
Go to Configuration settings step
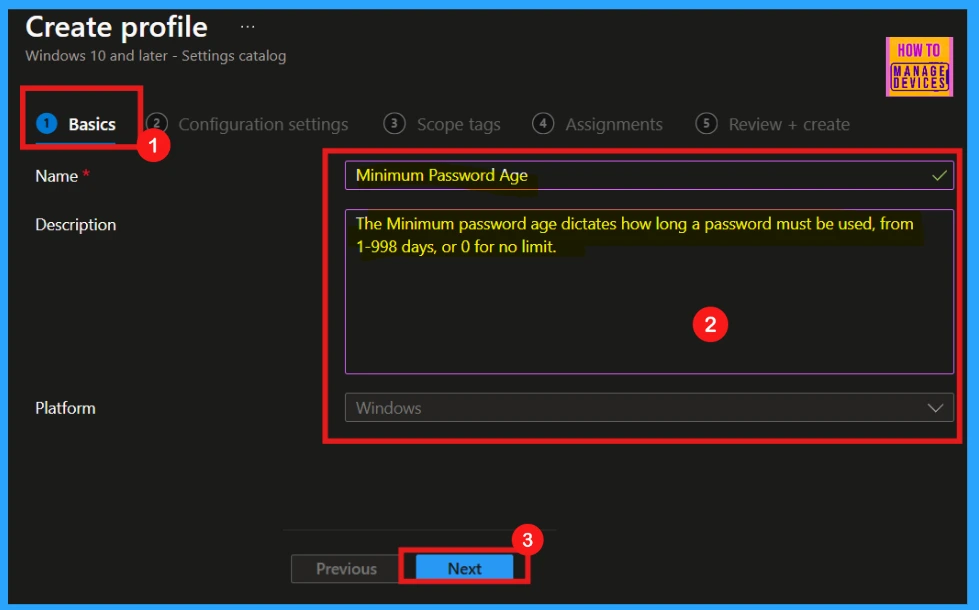(x=248, y=124)
